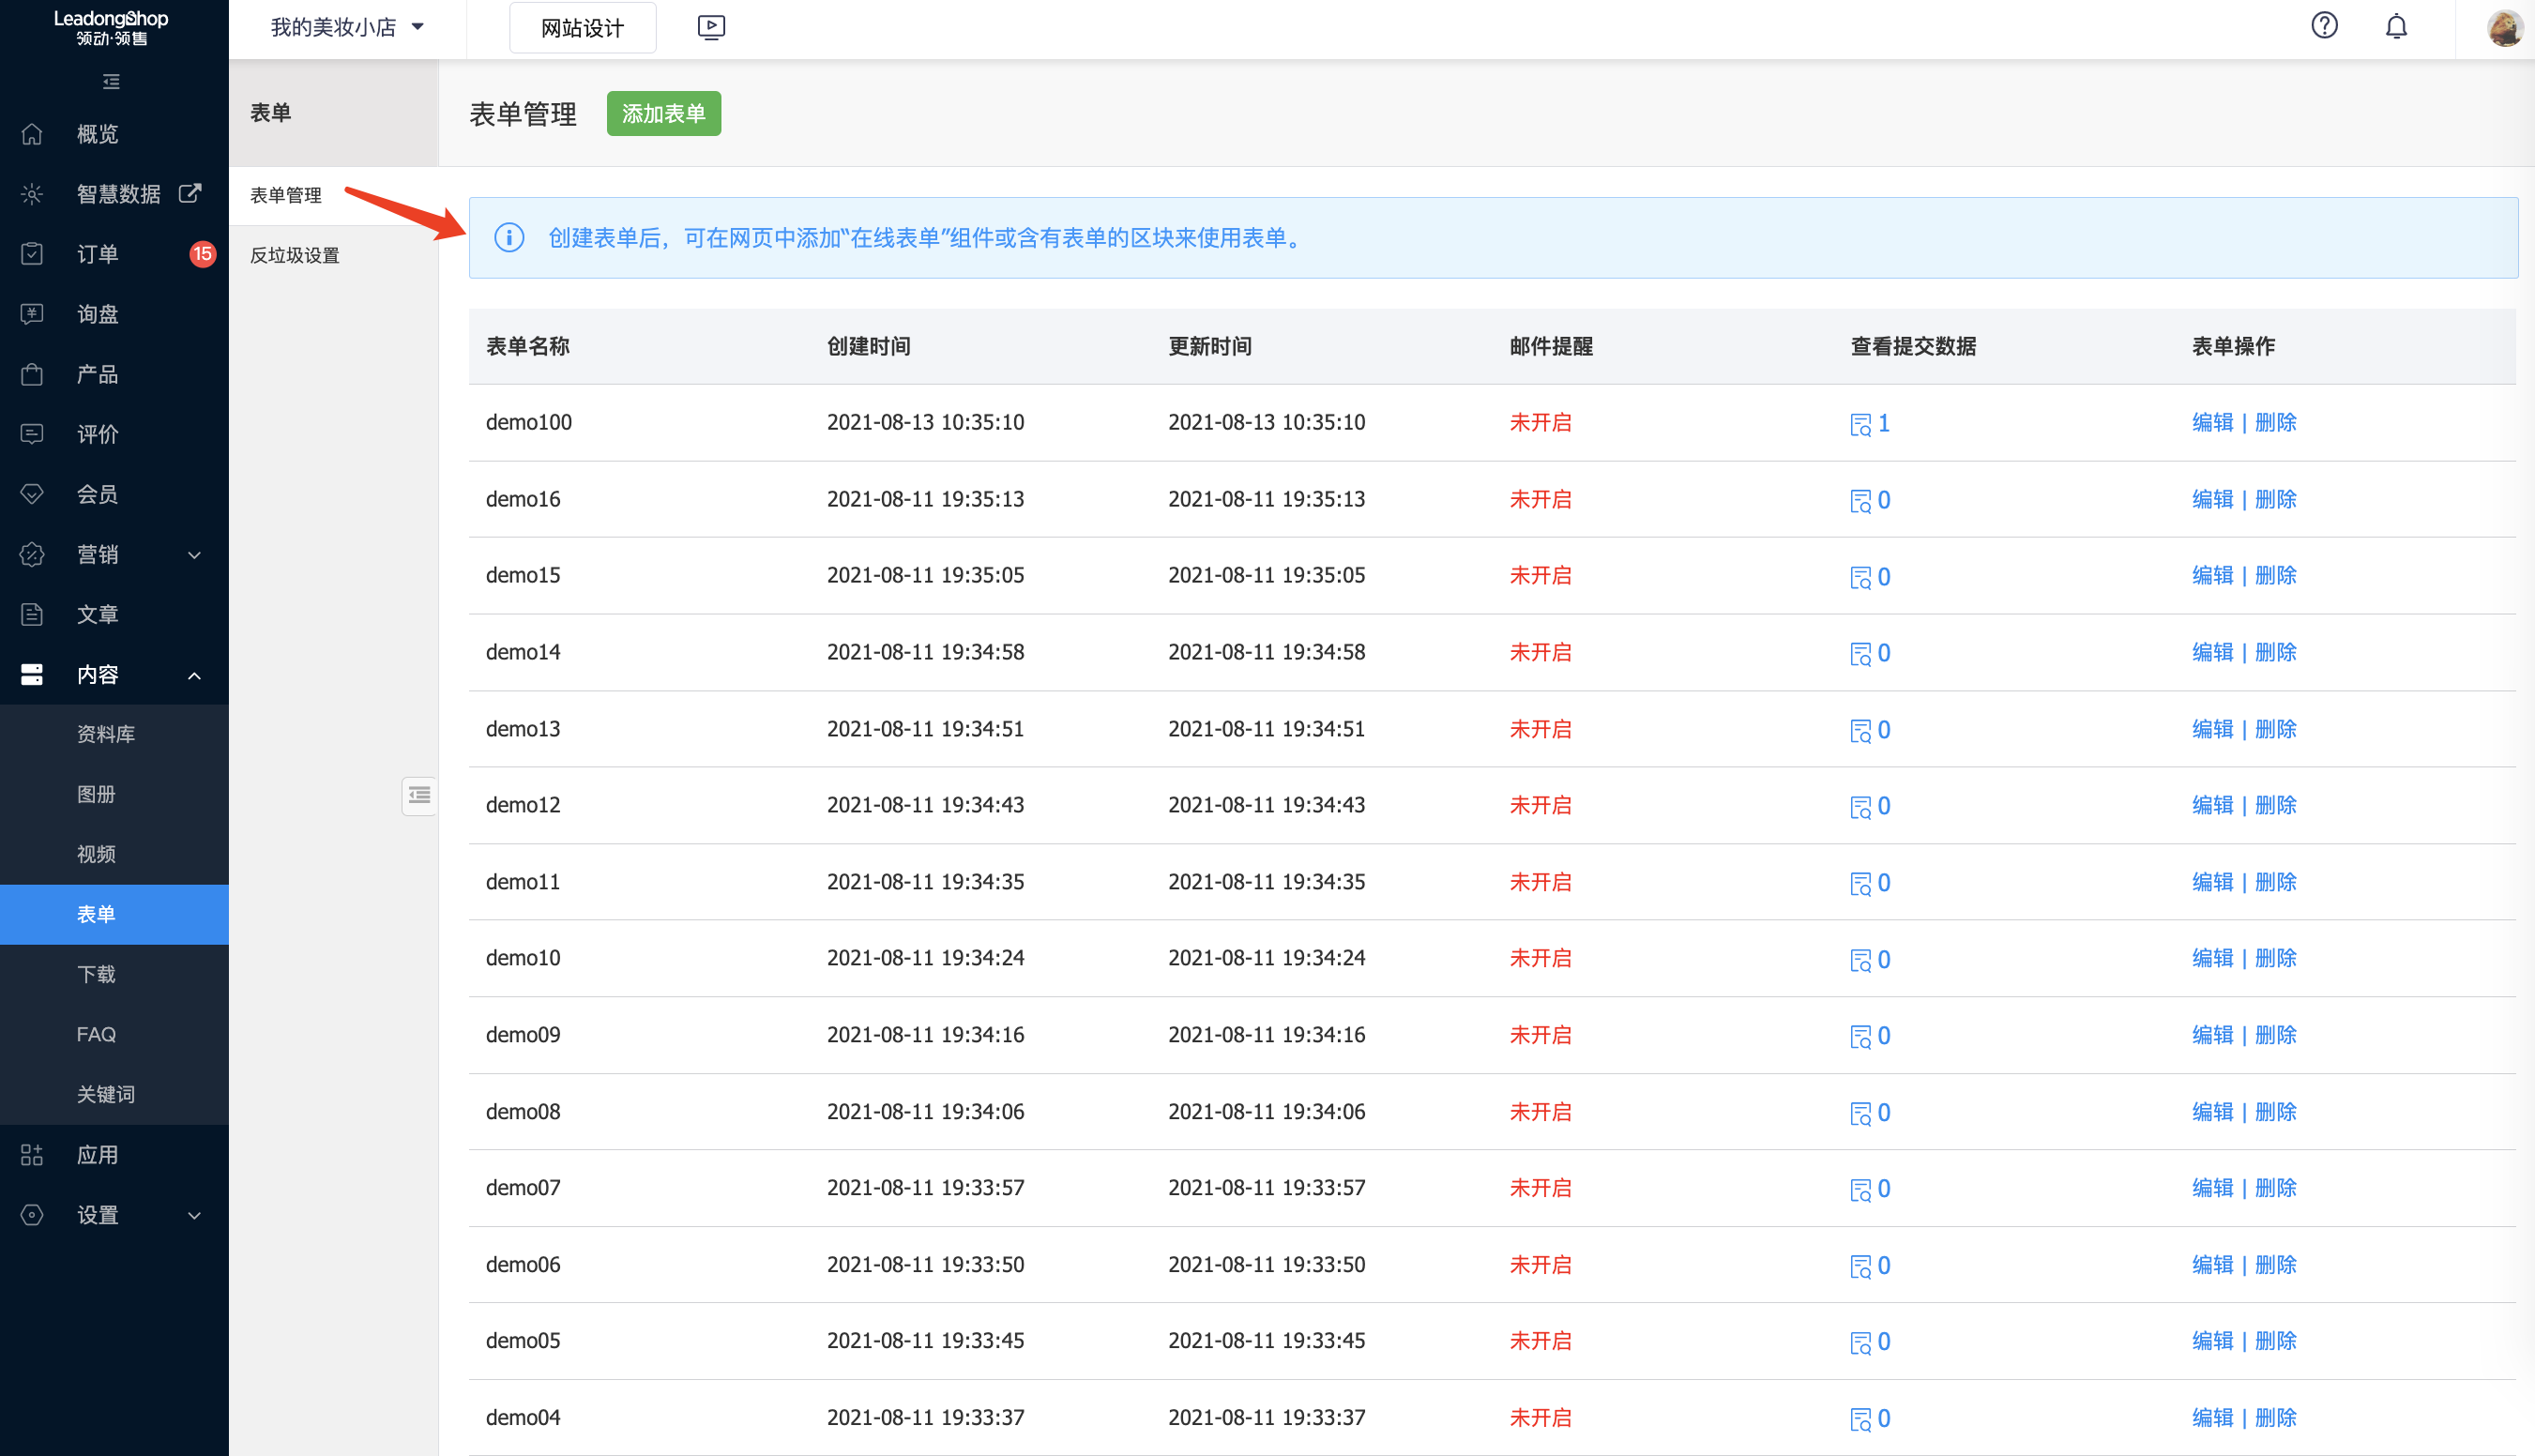The width and height of the screenshot is (2535, 1456).
Task: Select the 表单管理 menu item
Action: 286,195
